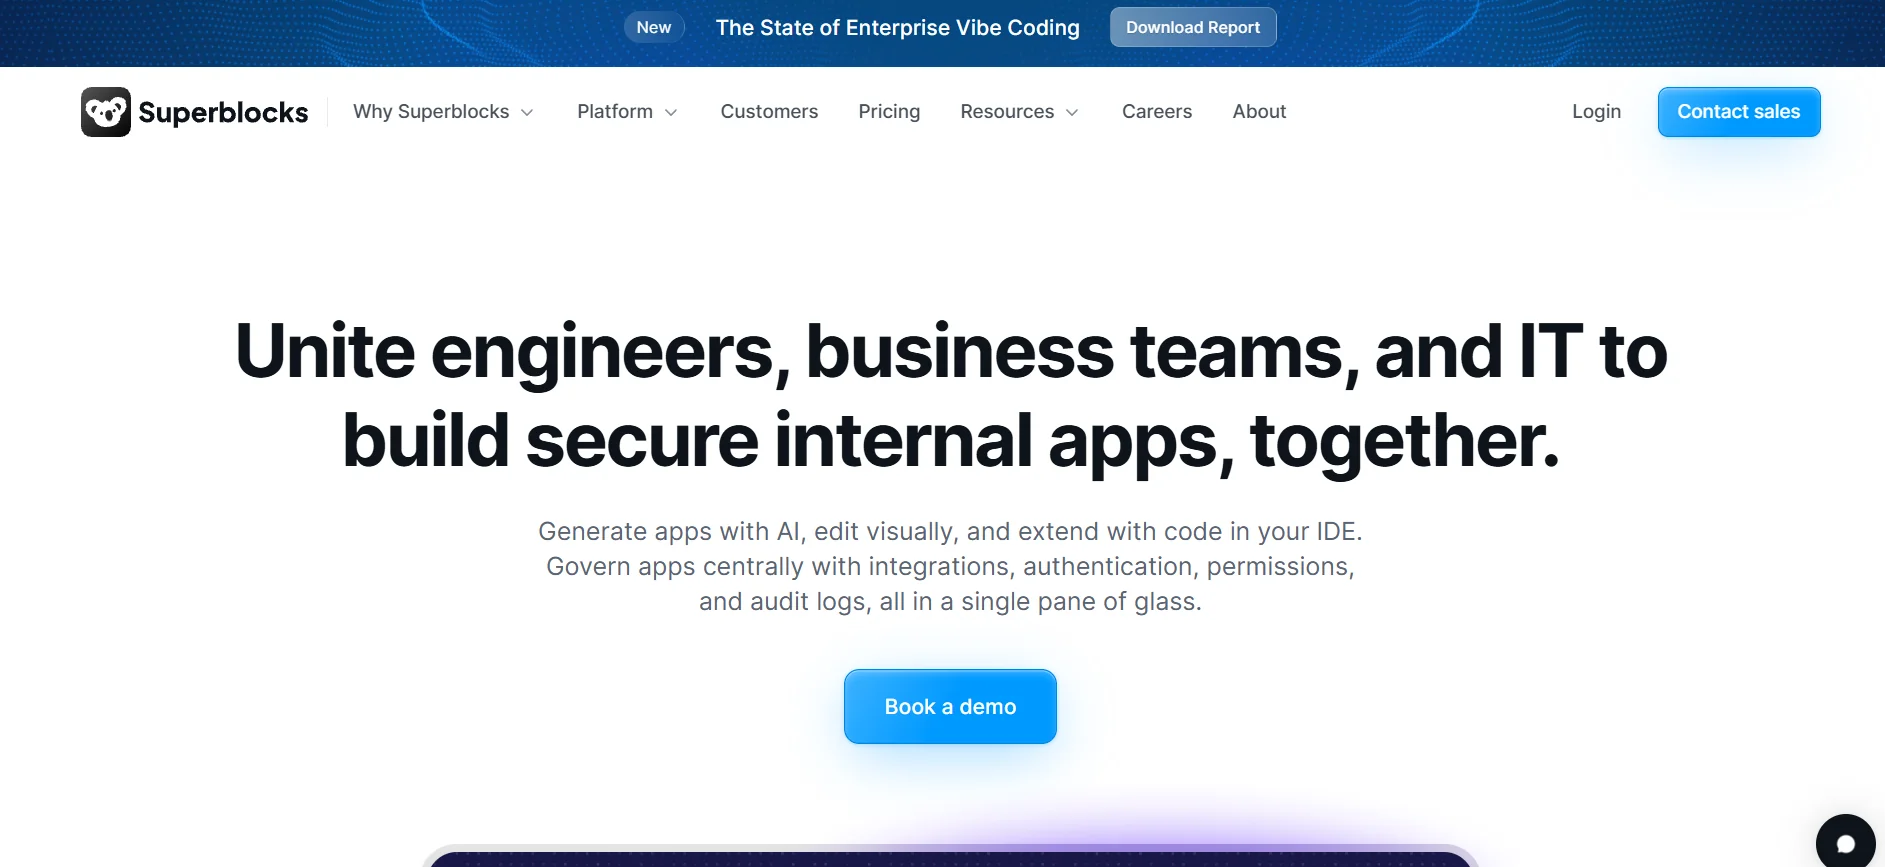The height and width of the screenshot is (867, 1885).
Task: Visit the About page
Action: point(1259,112)
